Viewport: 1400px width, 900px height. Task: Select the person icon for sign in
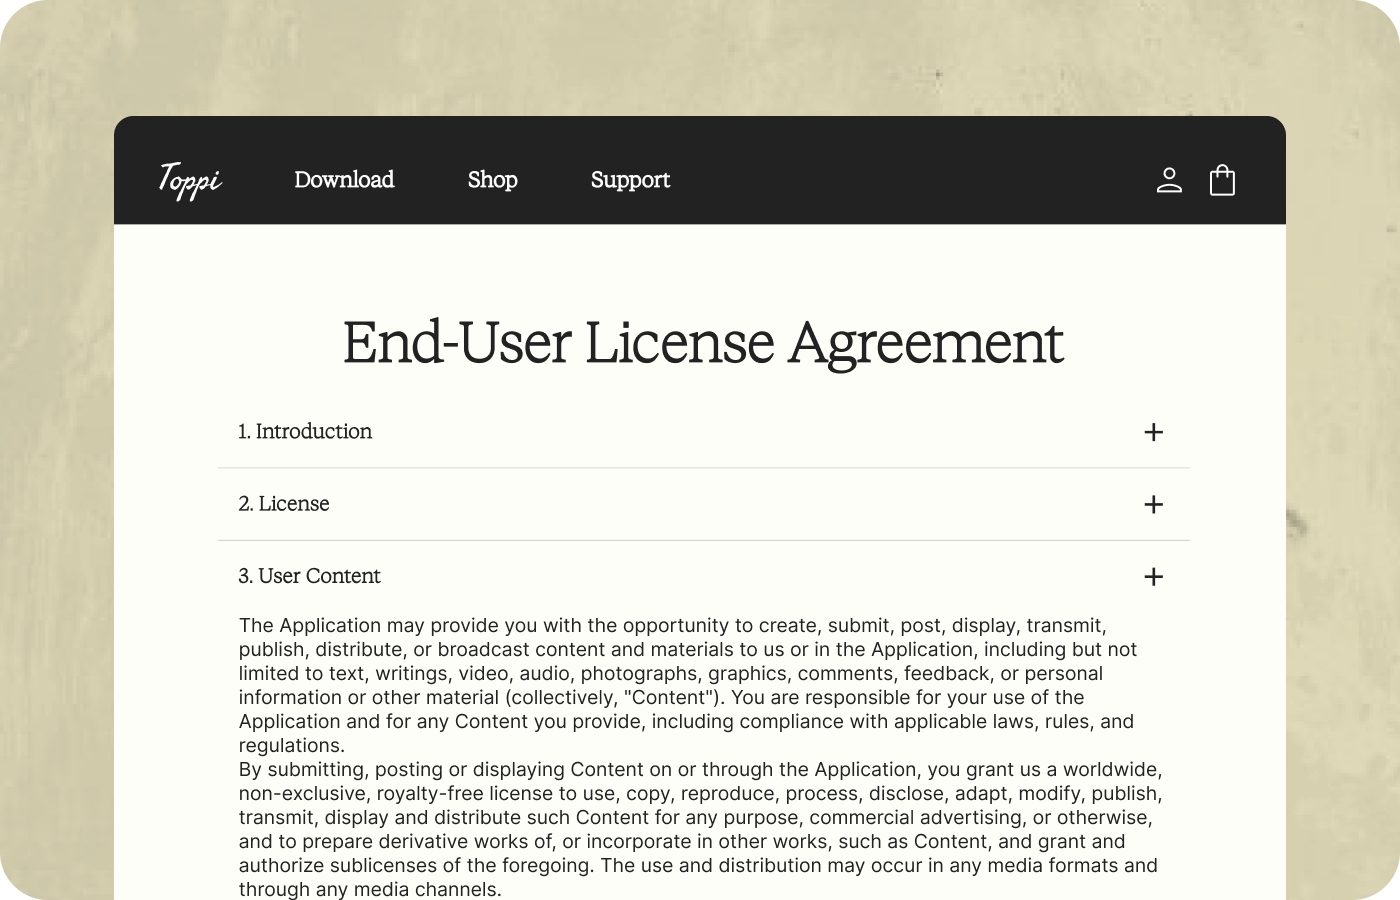click(x=1169, y=180)
